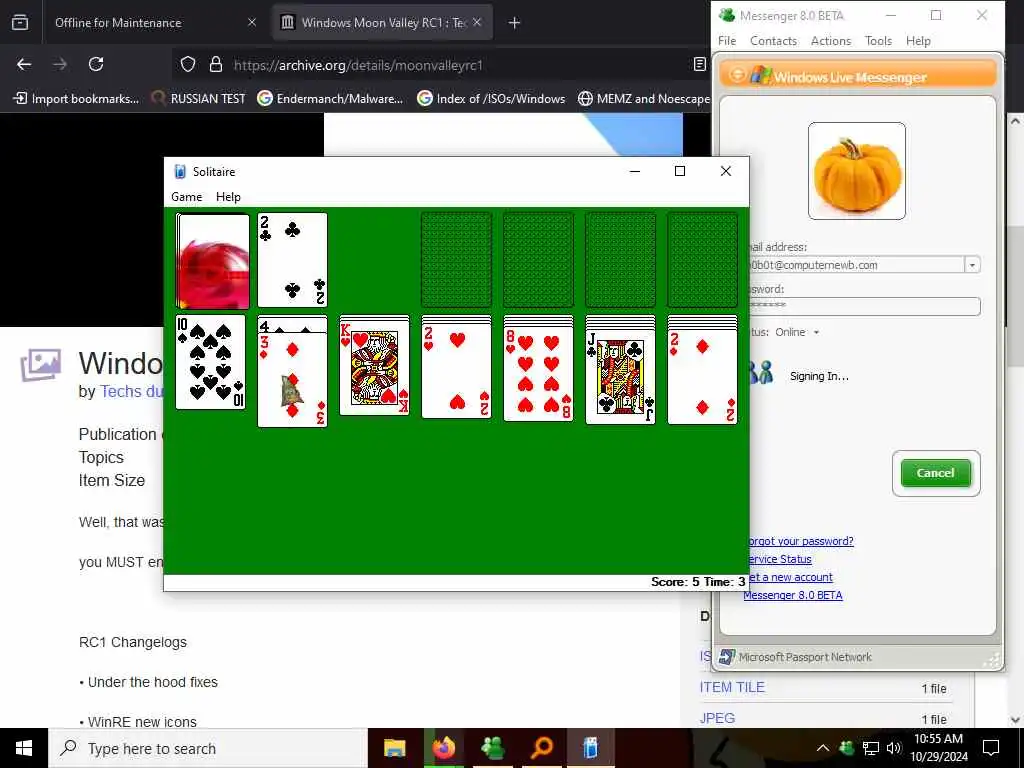Select the 2 of clubs waste card
The image size is (1024, 768).
[x=293, y=260]
